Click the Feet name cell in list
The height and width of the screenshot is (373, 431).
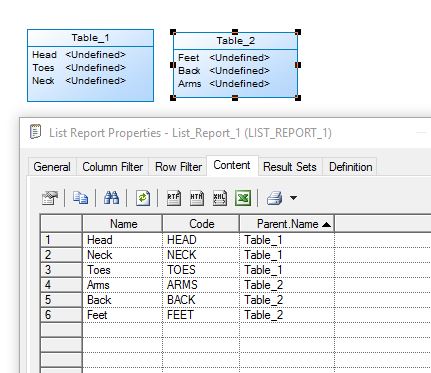(122, 315)
